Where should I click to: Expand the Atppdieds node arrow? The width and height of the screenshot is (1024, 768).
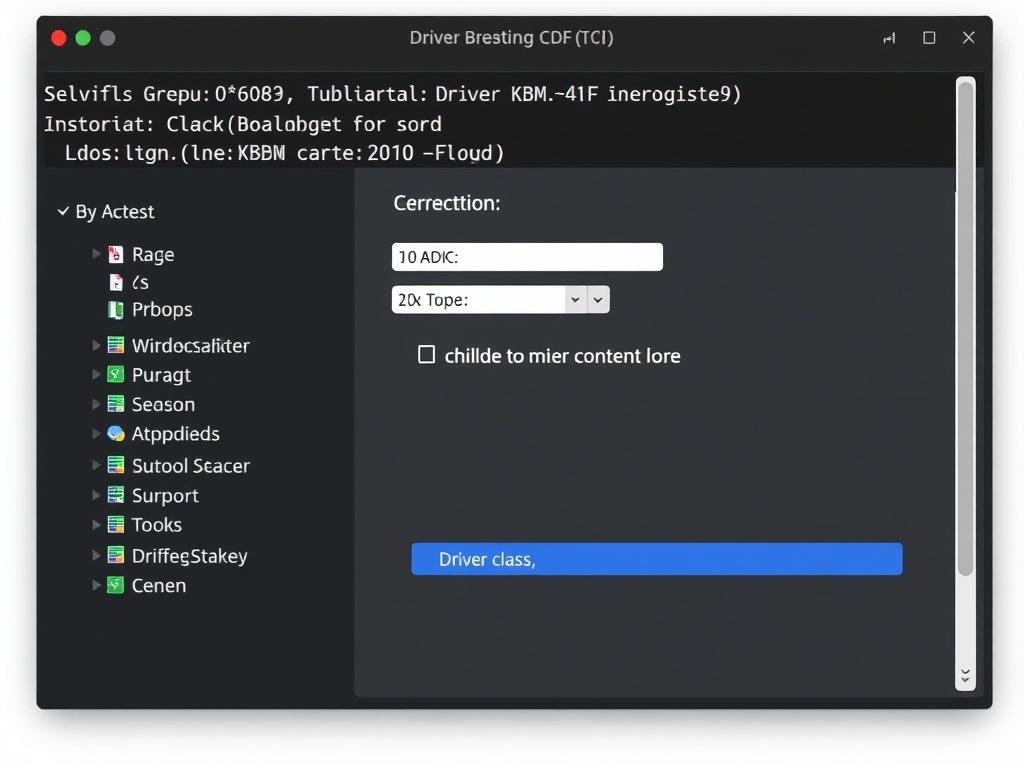click(x=96, y=434)
